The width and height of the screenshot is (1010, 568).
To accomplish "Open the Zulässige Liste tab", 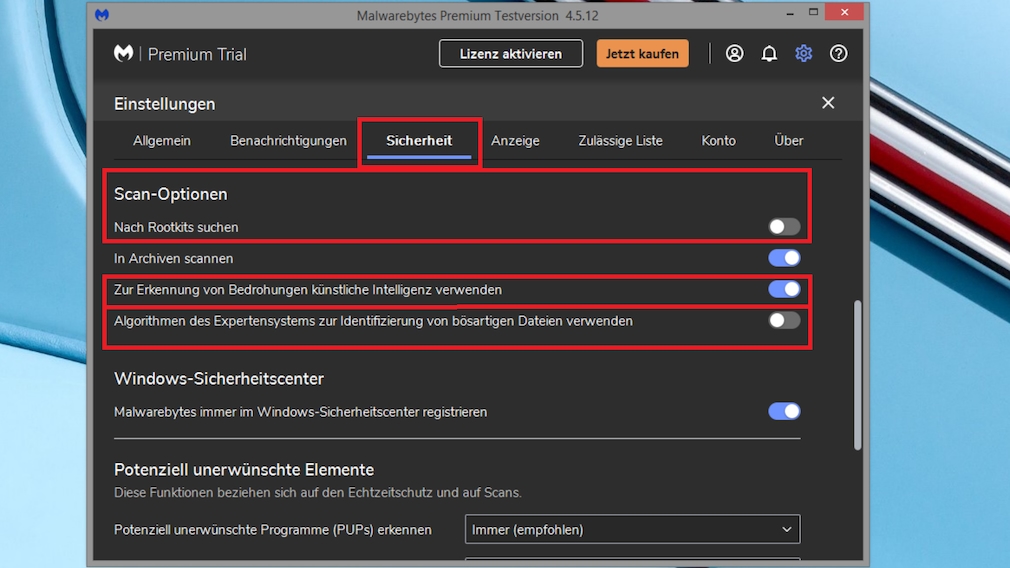I will point(620,140).
